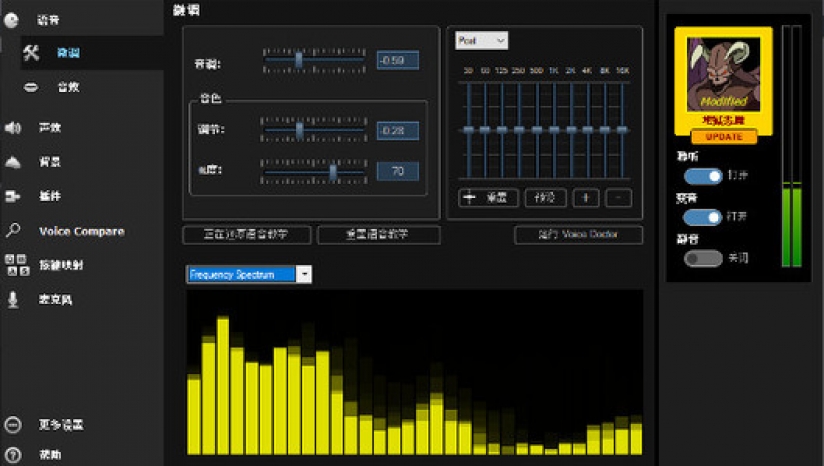Click the circled-minus more settings icon
Image resolution: width=824 pixels, height=466 pixels.
13,424
